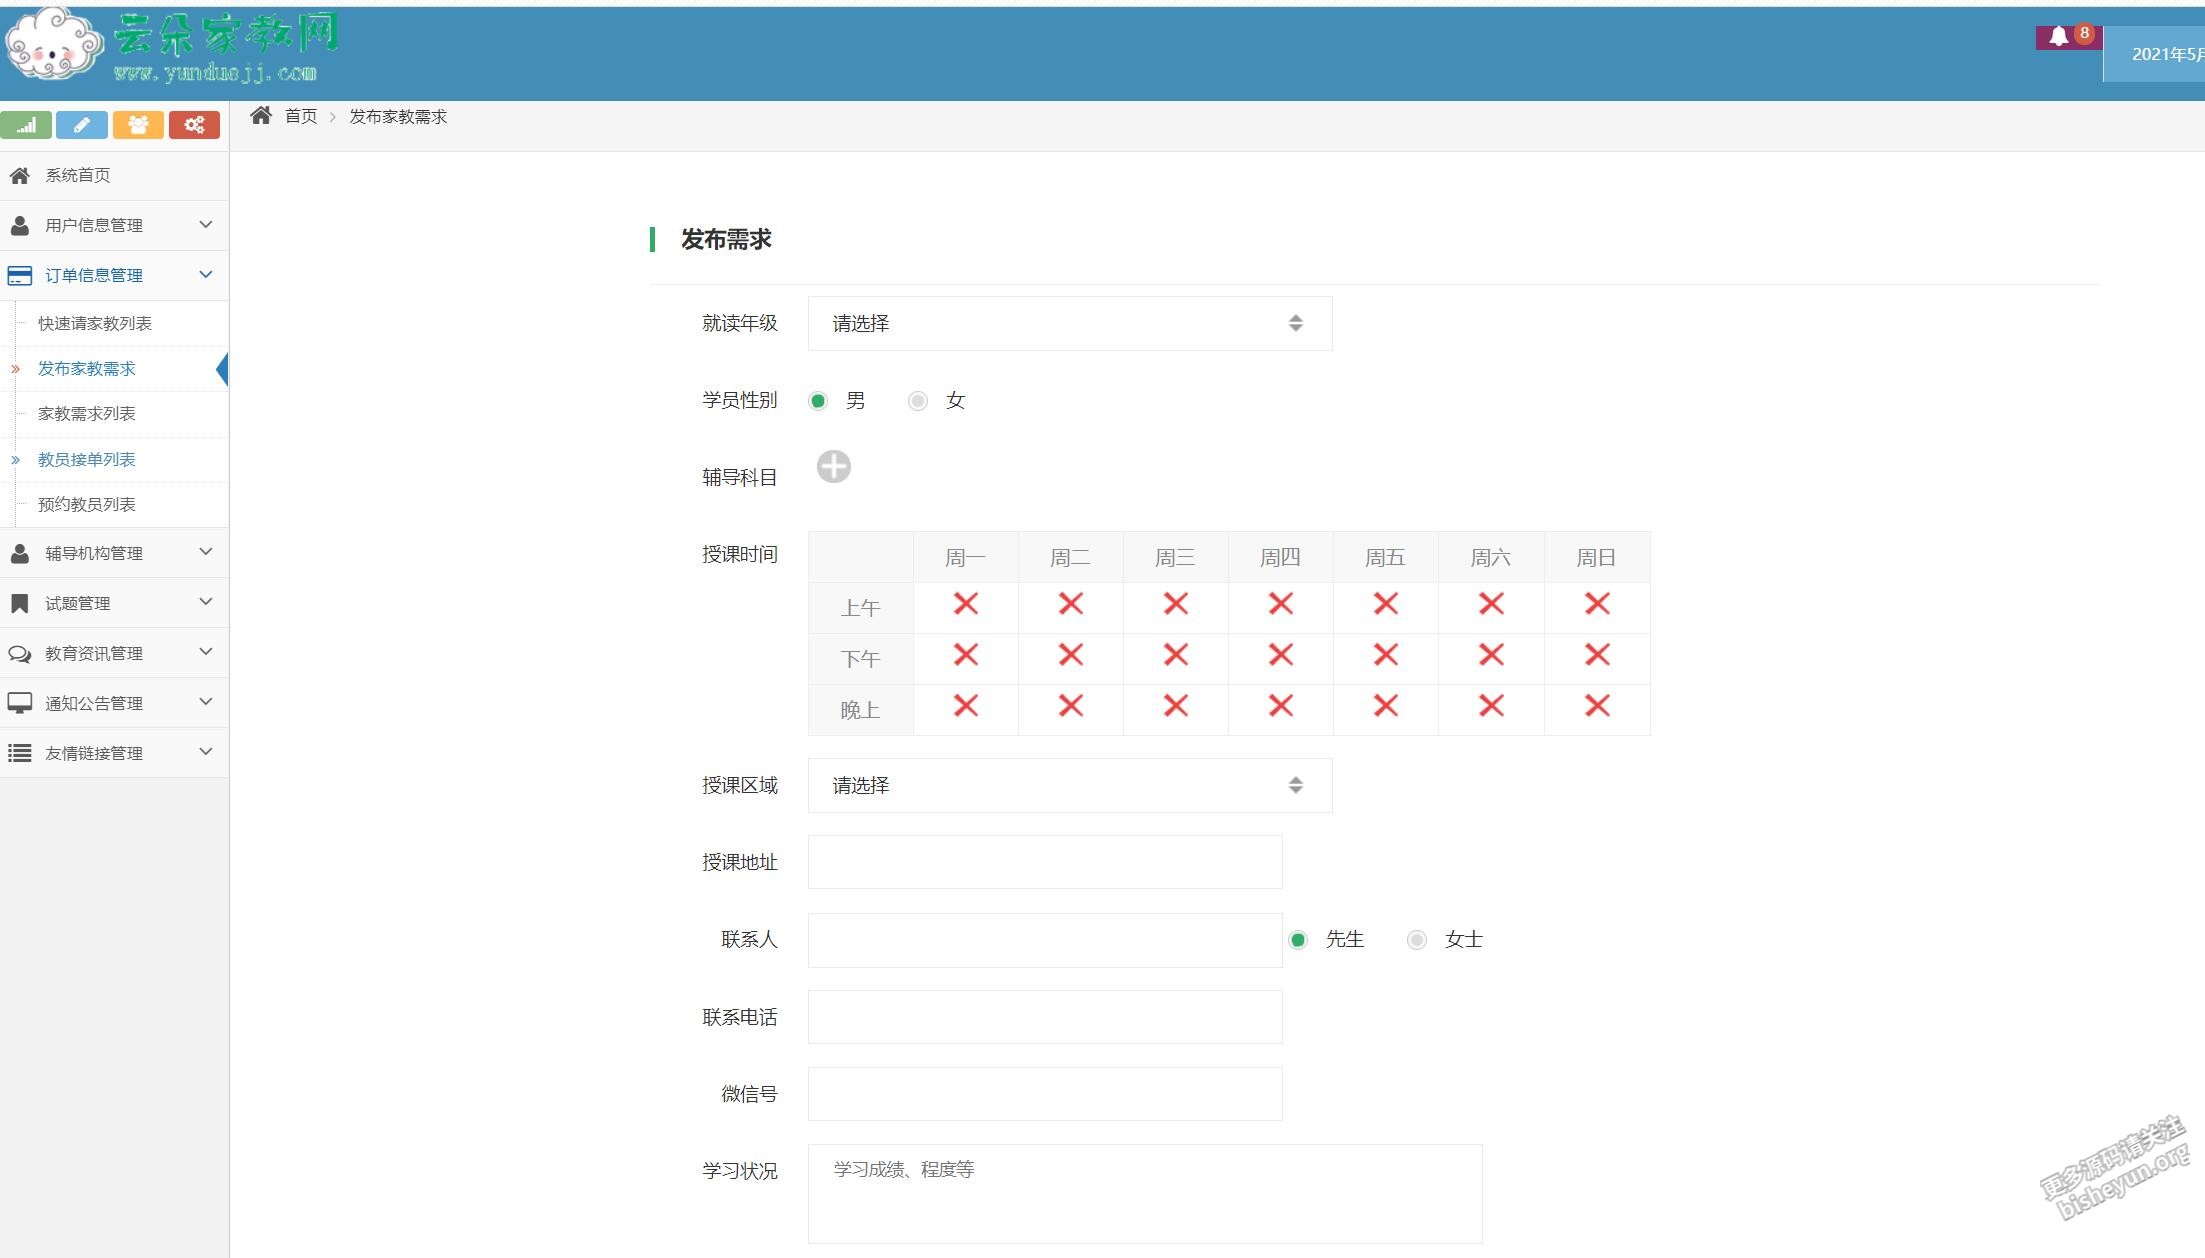Viewport: 2205px width, 1258px height.
Task: Click the 联系电话 input field
Action: pos(1044,1017)
